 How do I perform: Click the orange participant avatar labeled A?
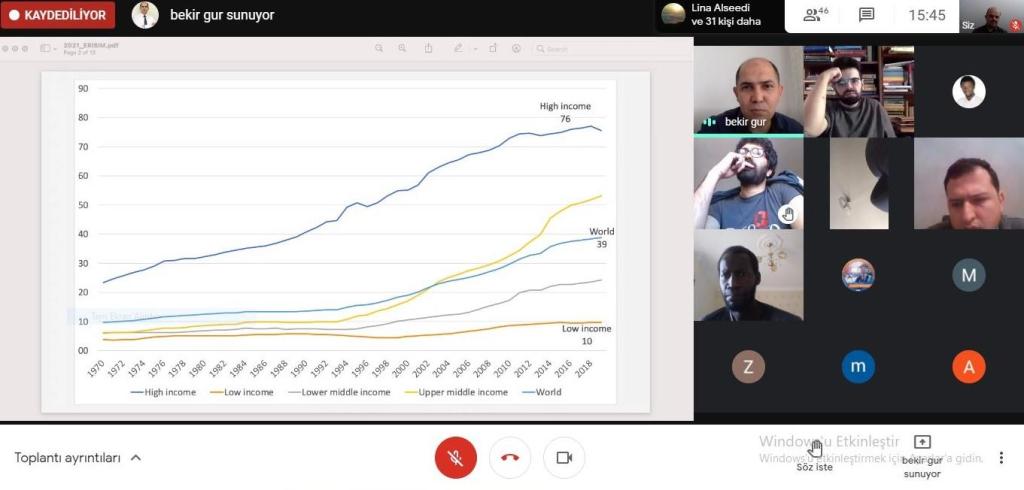(x=968, y=367)
